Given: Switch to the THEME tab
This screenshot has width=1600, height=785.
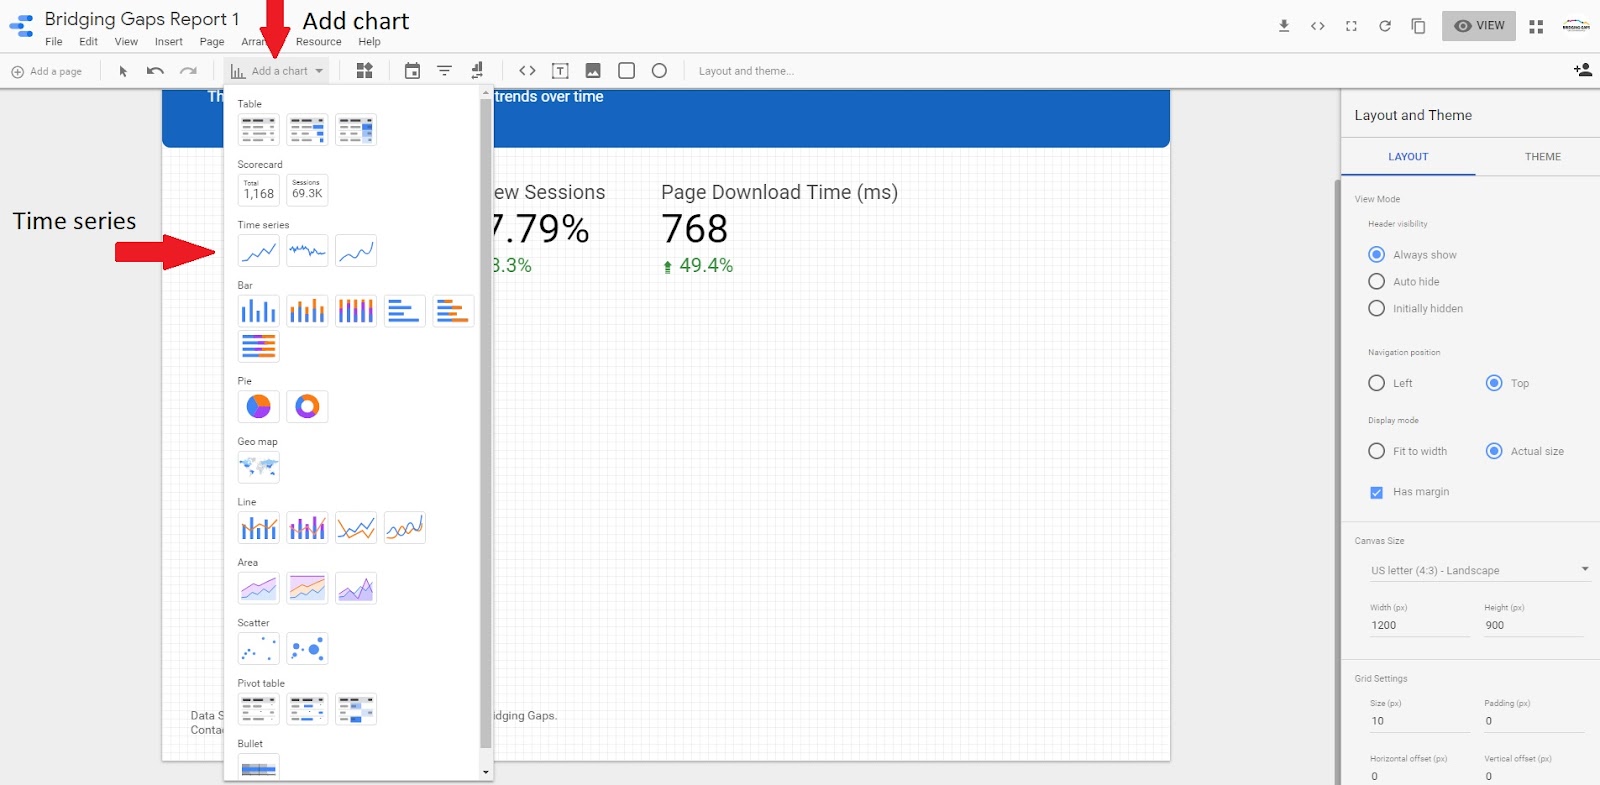Looking at the screenshot, I should [1543, 157].
